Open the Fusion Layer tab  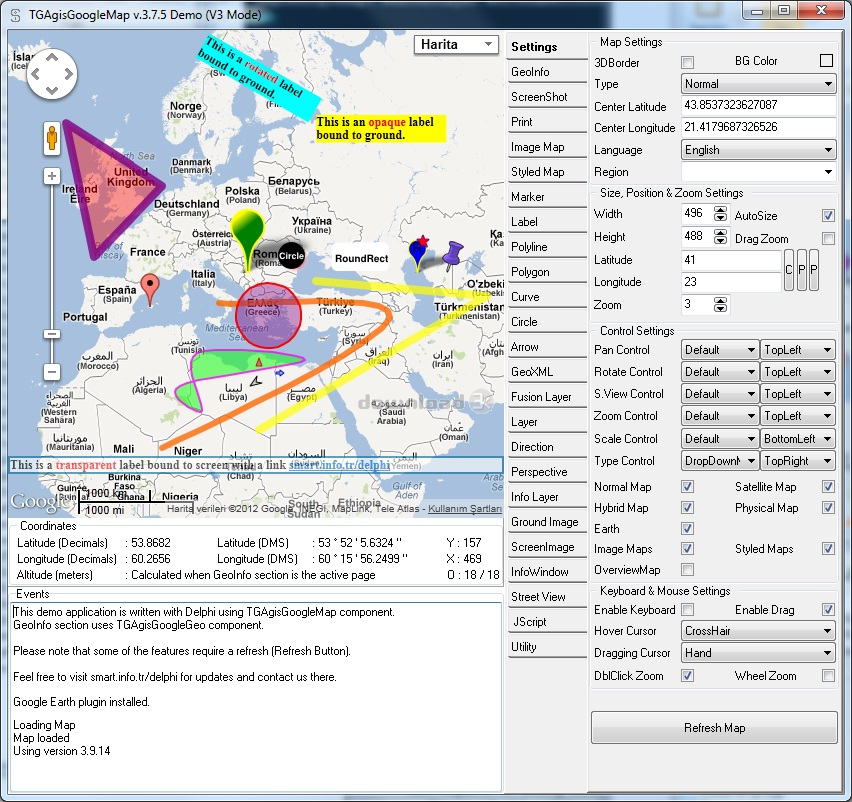[x=547, y=397]
